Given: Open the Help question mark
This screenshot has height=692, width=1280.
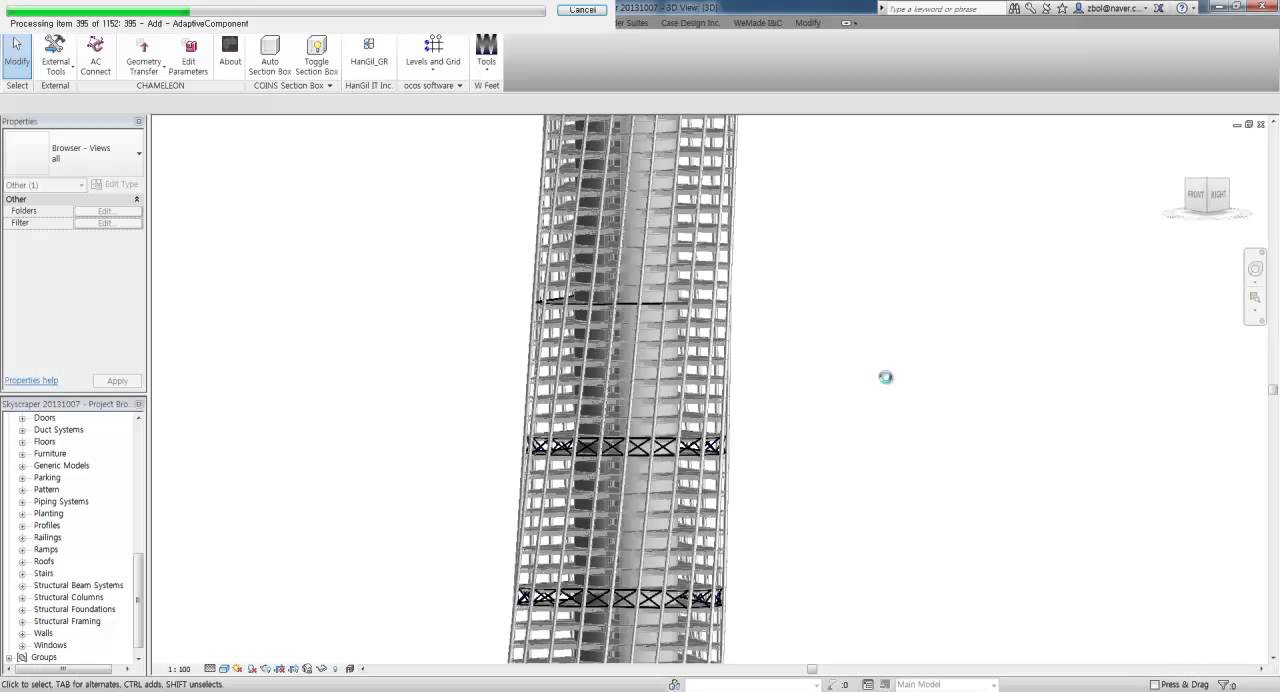Looking at the screenshot, I should click(x=1182, y=8).
